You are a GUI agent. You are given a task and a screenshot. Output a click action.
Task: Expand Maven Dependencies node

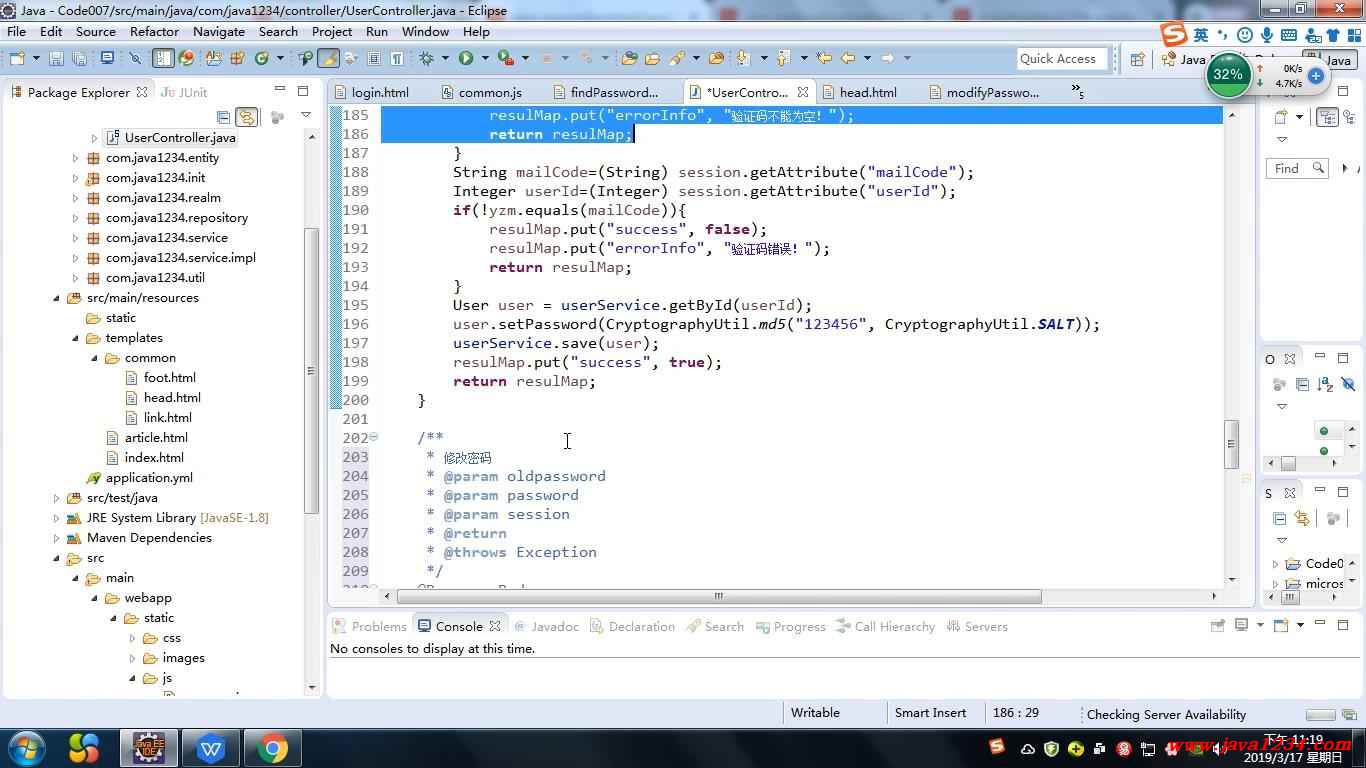point(56,538)
